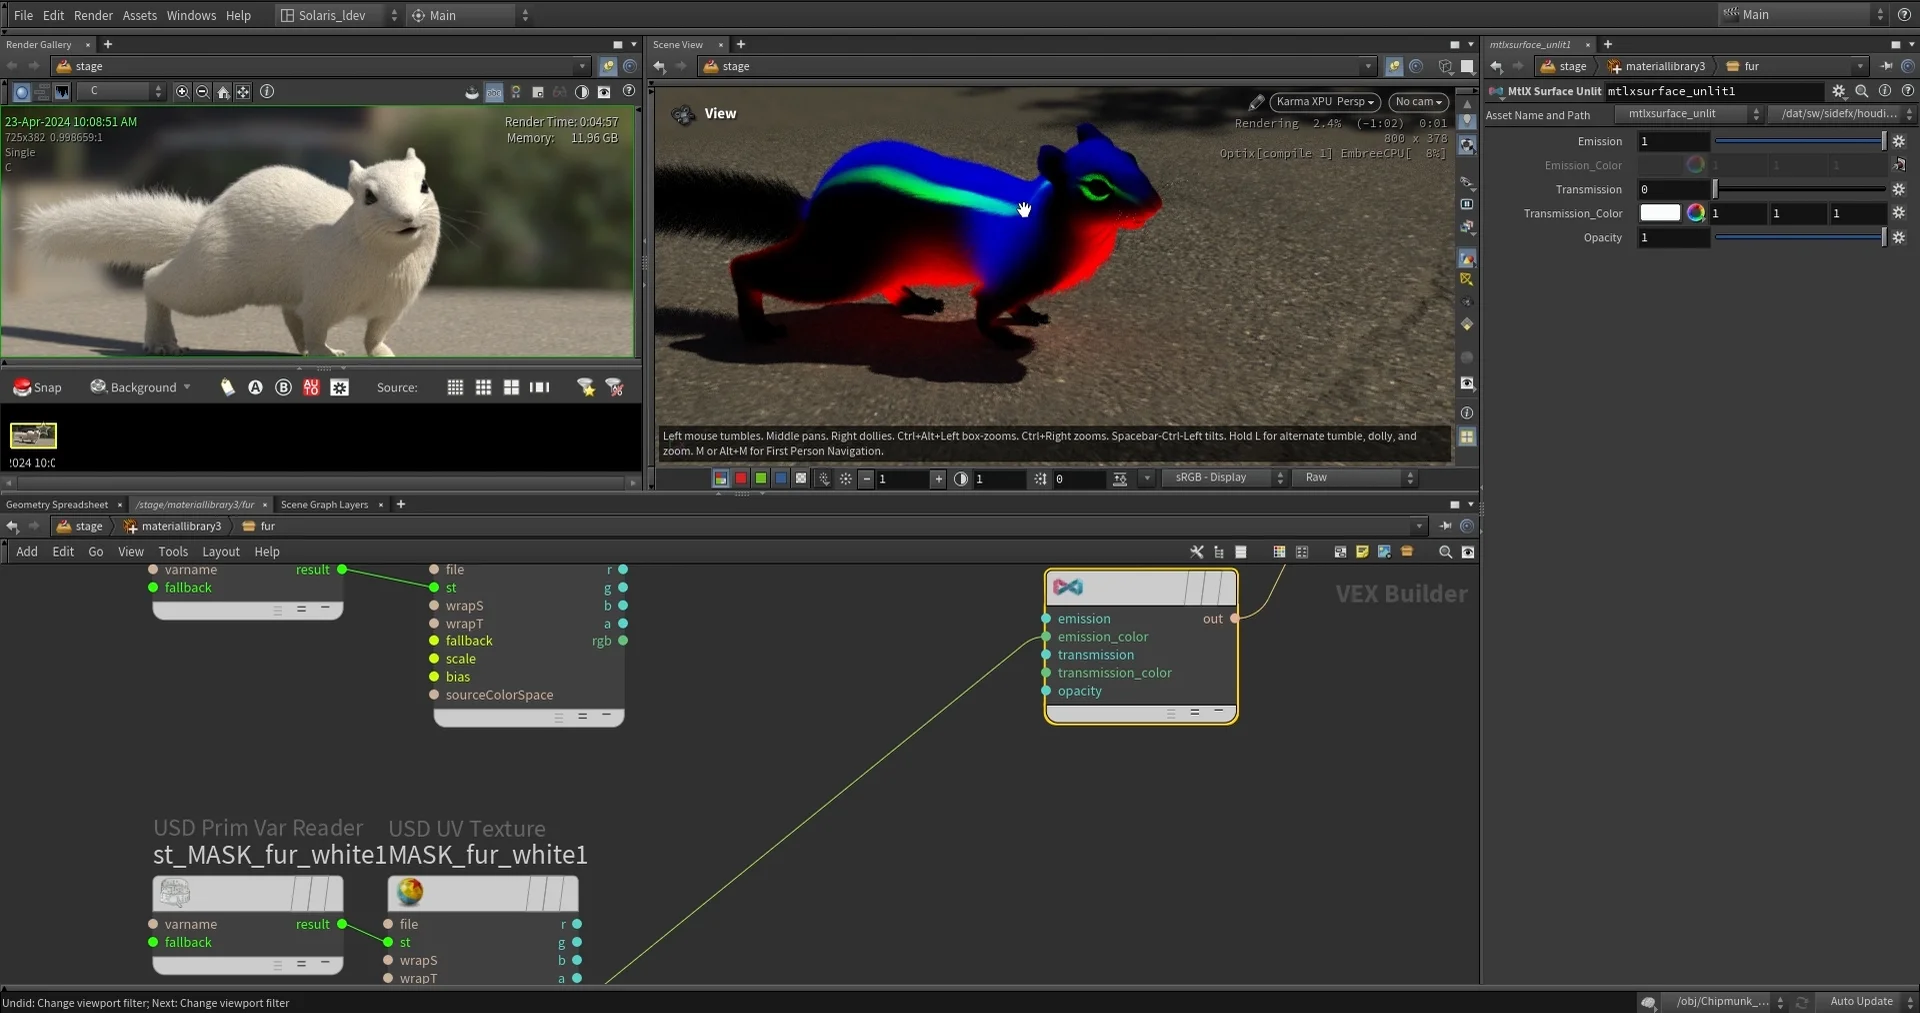Screen dimensions: 1920x1013
Task: Click the Karma render settings gear for Emission
Action: point(1899,141)
